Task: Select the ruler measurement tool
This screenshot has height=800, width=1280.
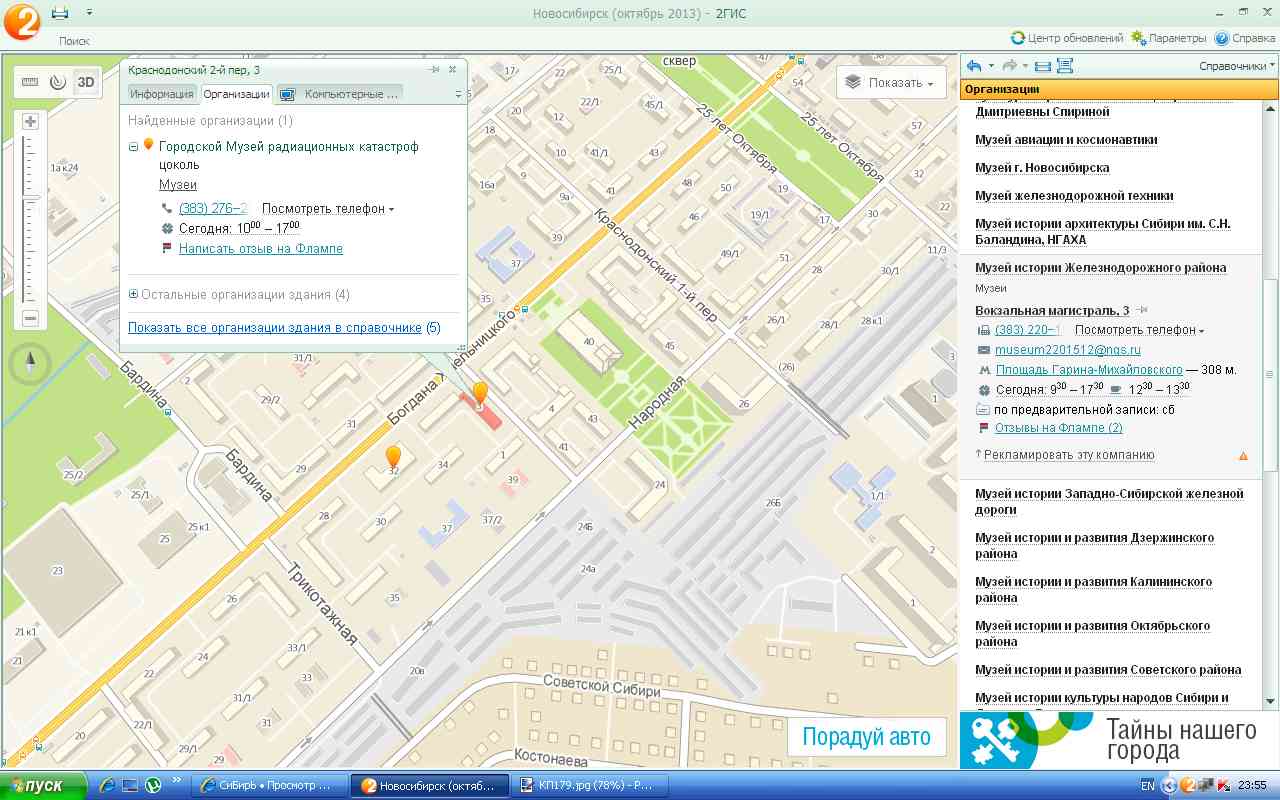Action: coord(30,82)
